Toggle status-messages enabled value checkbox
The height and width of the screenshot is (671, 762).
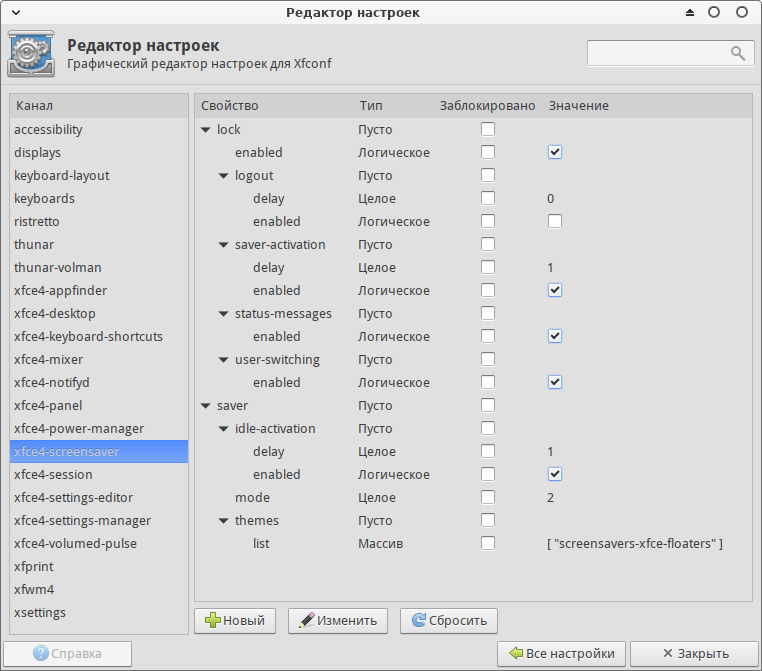click(x=554, y=336)
